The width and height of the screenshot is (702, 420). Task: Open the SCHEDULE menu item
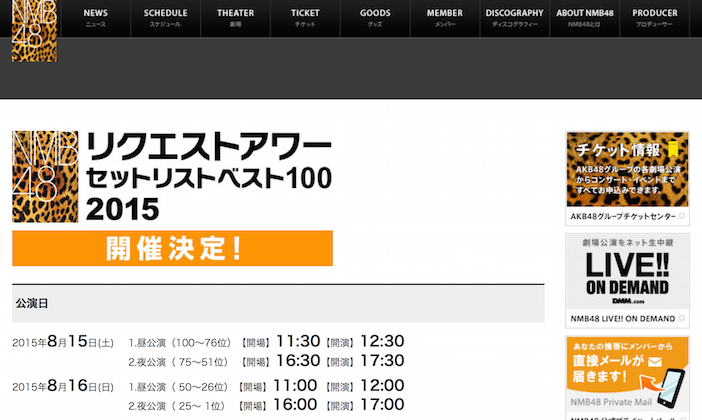(x=165, y=18)
